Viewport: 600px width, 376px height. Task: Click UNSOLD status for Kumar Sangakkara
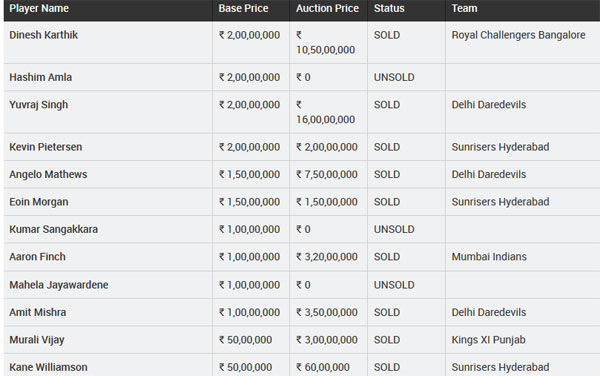pyautogui.click(x=394, y=230)
